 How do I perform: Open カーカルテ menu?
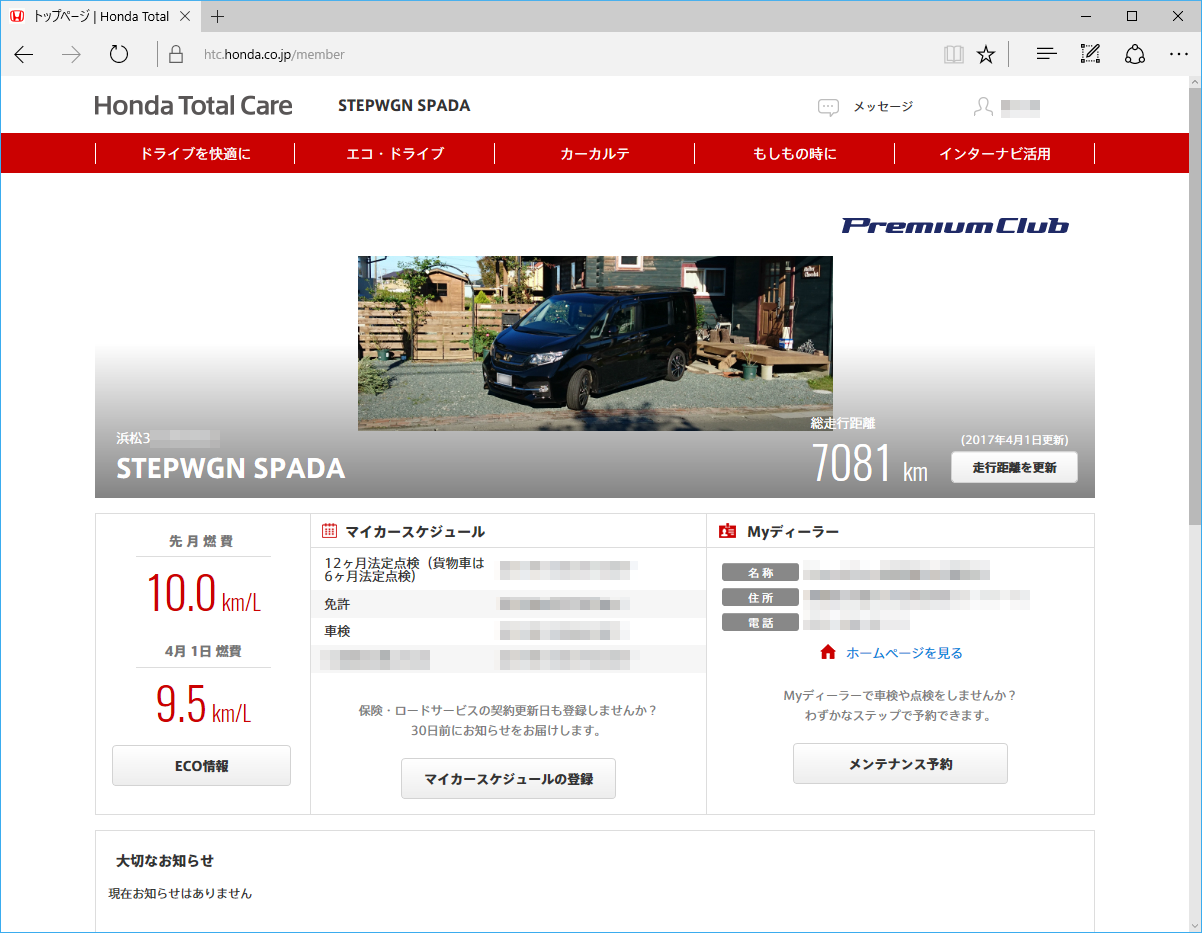click(595, 154)
